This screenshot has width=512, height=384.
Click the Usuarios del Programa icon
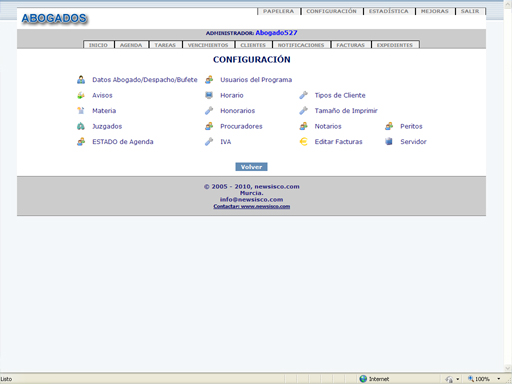pos(209,80)
